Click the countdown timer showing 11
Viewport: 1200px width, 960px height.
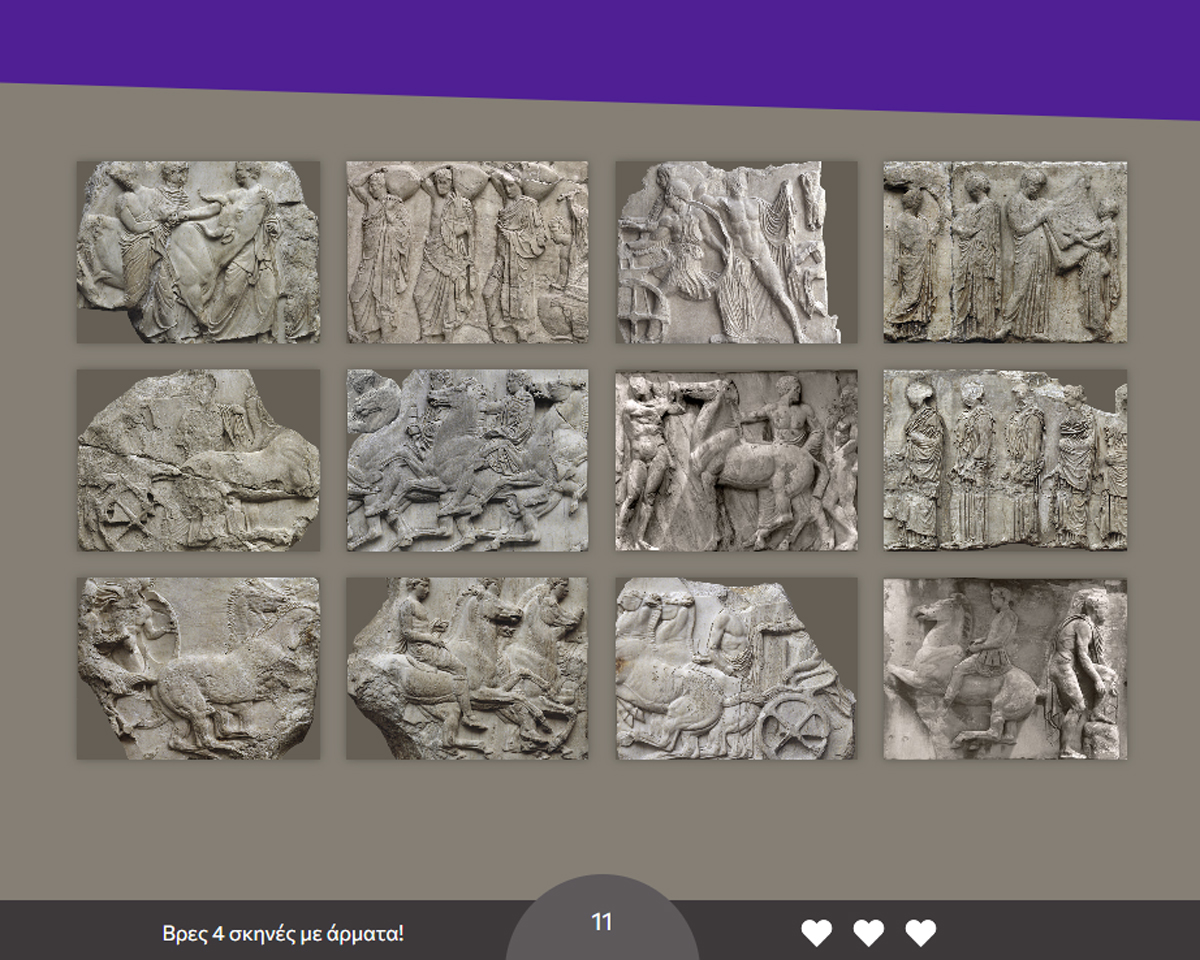601,922
